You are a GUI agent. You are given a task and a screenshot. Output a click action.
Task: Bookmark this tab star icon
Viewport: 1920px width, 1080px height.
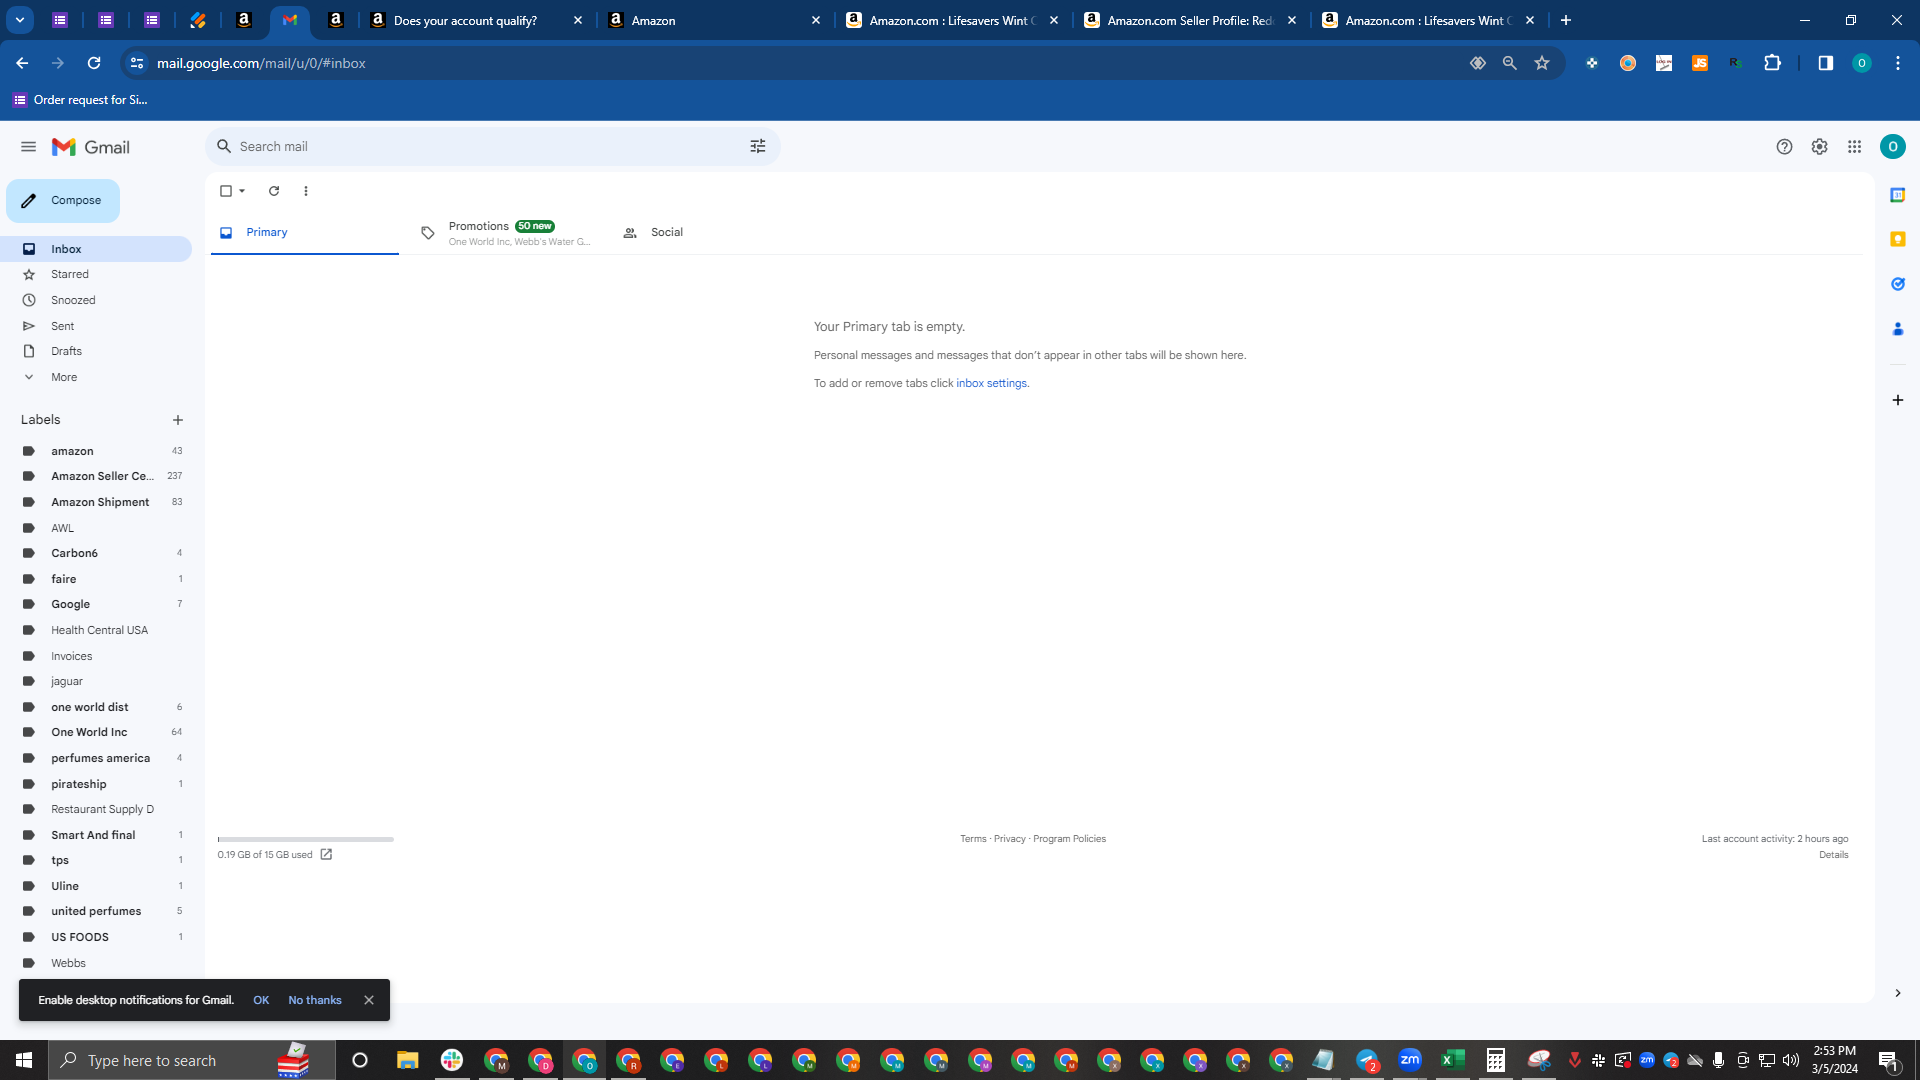pyautogui.click(x=1542, y=63)
